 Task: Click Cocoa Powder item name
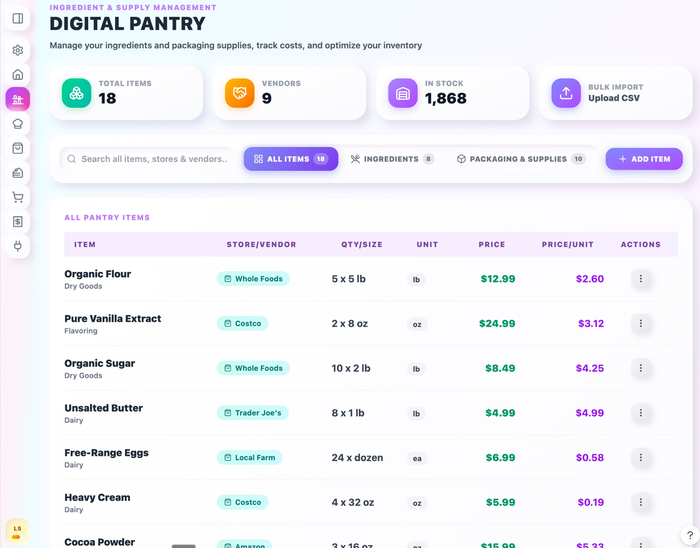point(100,542)
